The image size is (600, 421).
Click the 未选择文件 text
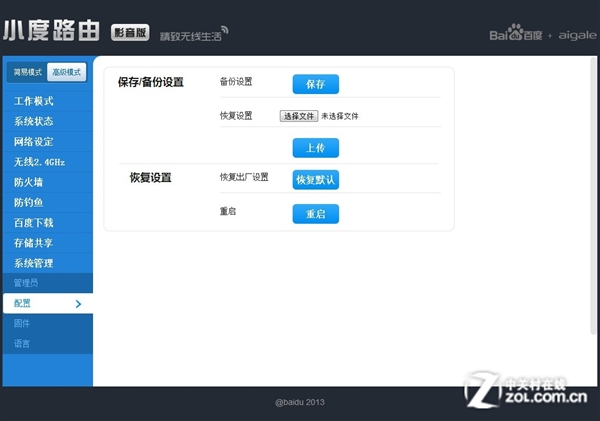click(340, 116)
